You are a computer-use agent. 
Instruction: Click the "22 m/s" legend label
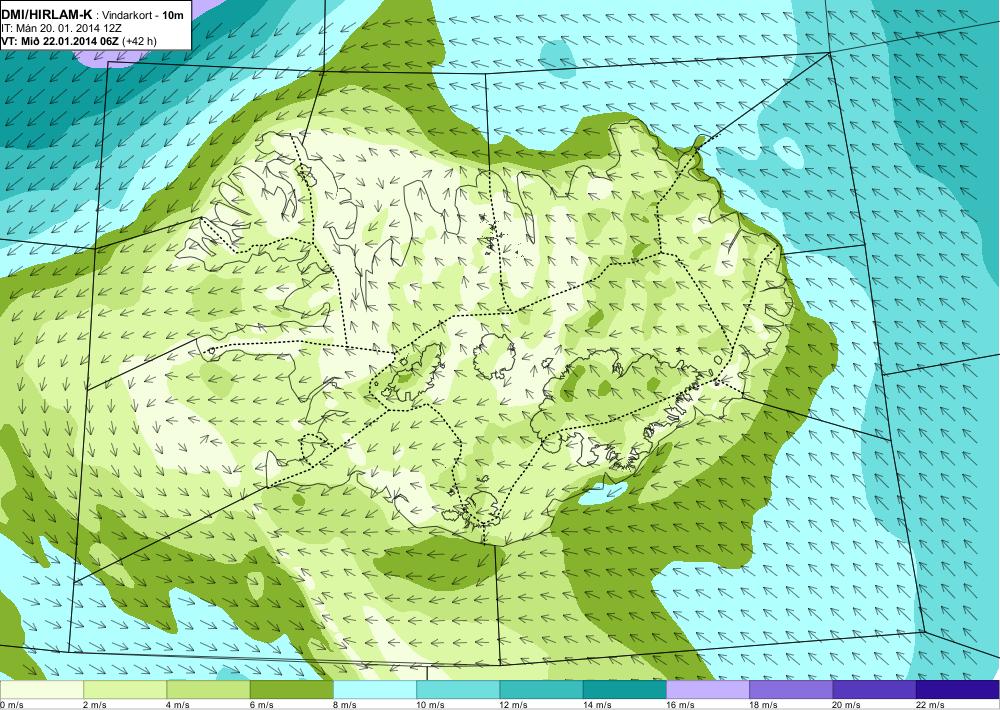(930, 705)
